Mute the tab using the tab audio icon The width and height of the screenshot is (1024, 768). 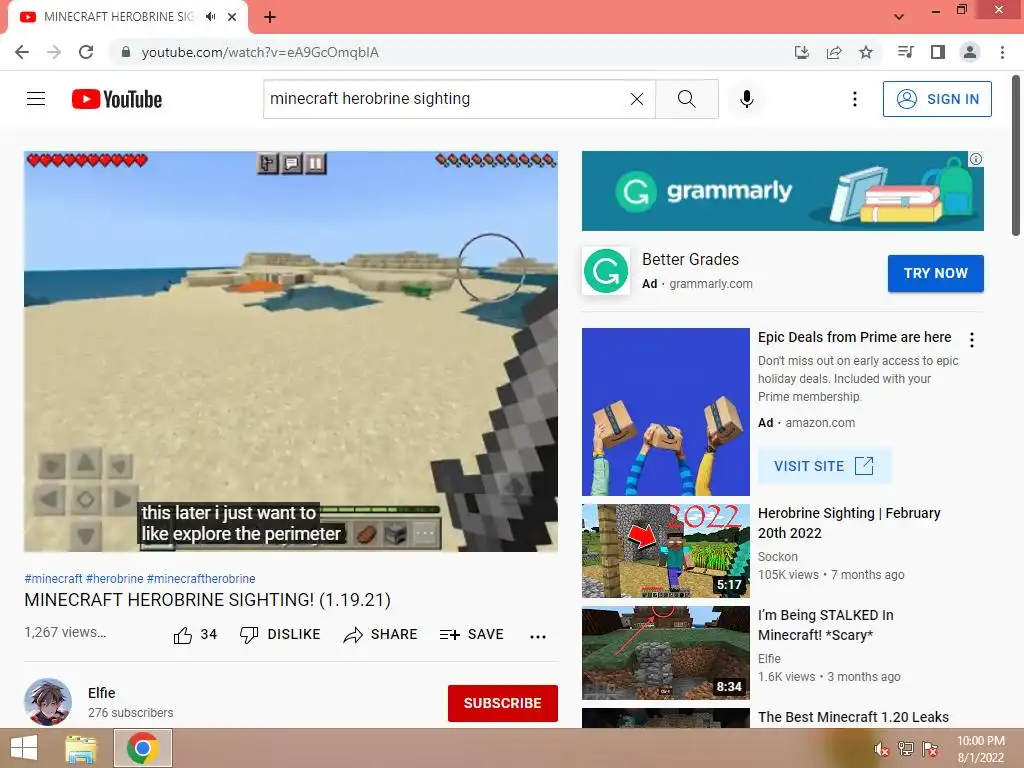click(x=210, y=17)
